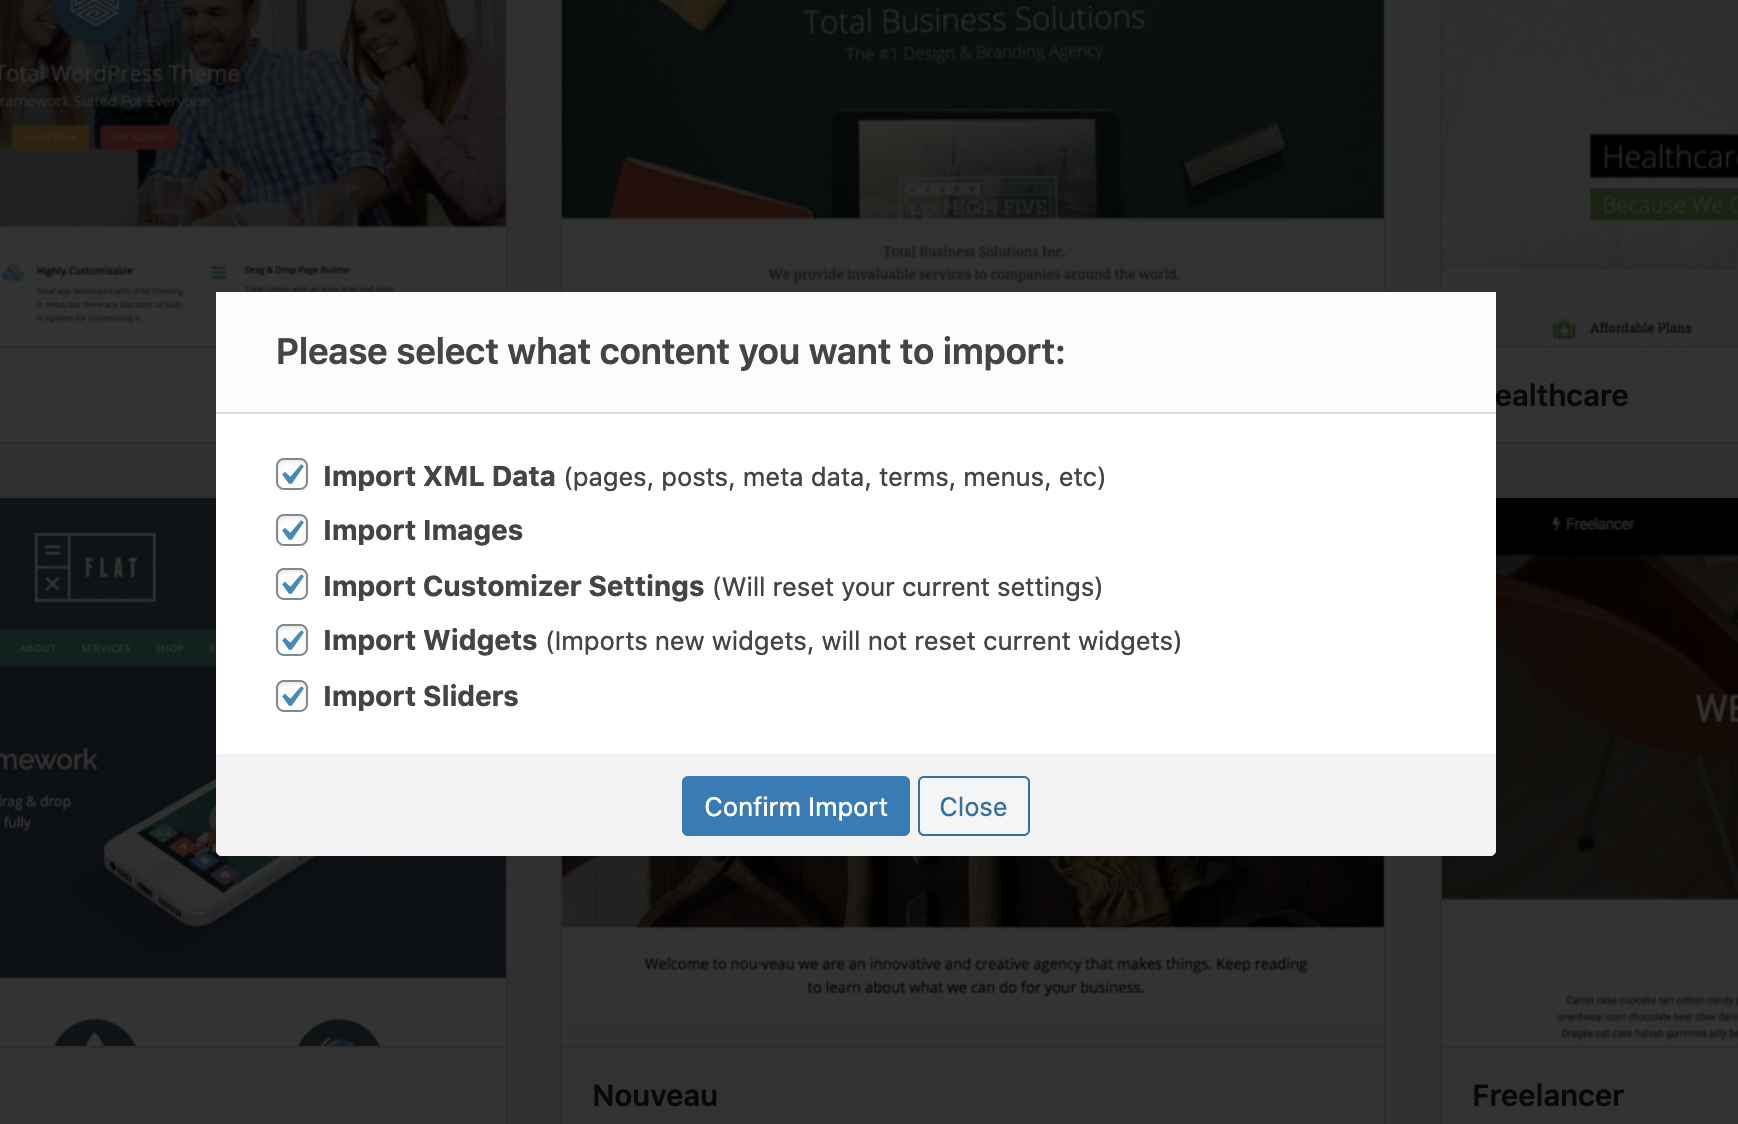This screenshot has height=1124, width=1738.
Task: Click the FLAT logo mark
Action: [x=96, y=567]
